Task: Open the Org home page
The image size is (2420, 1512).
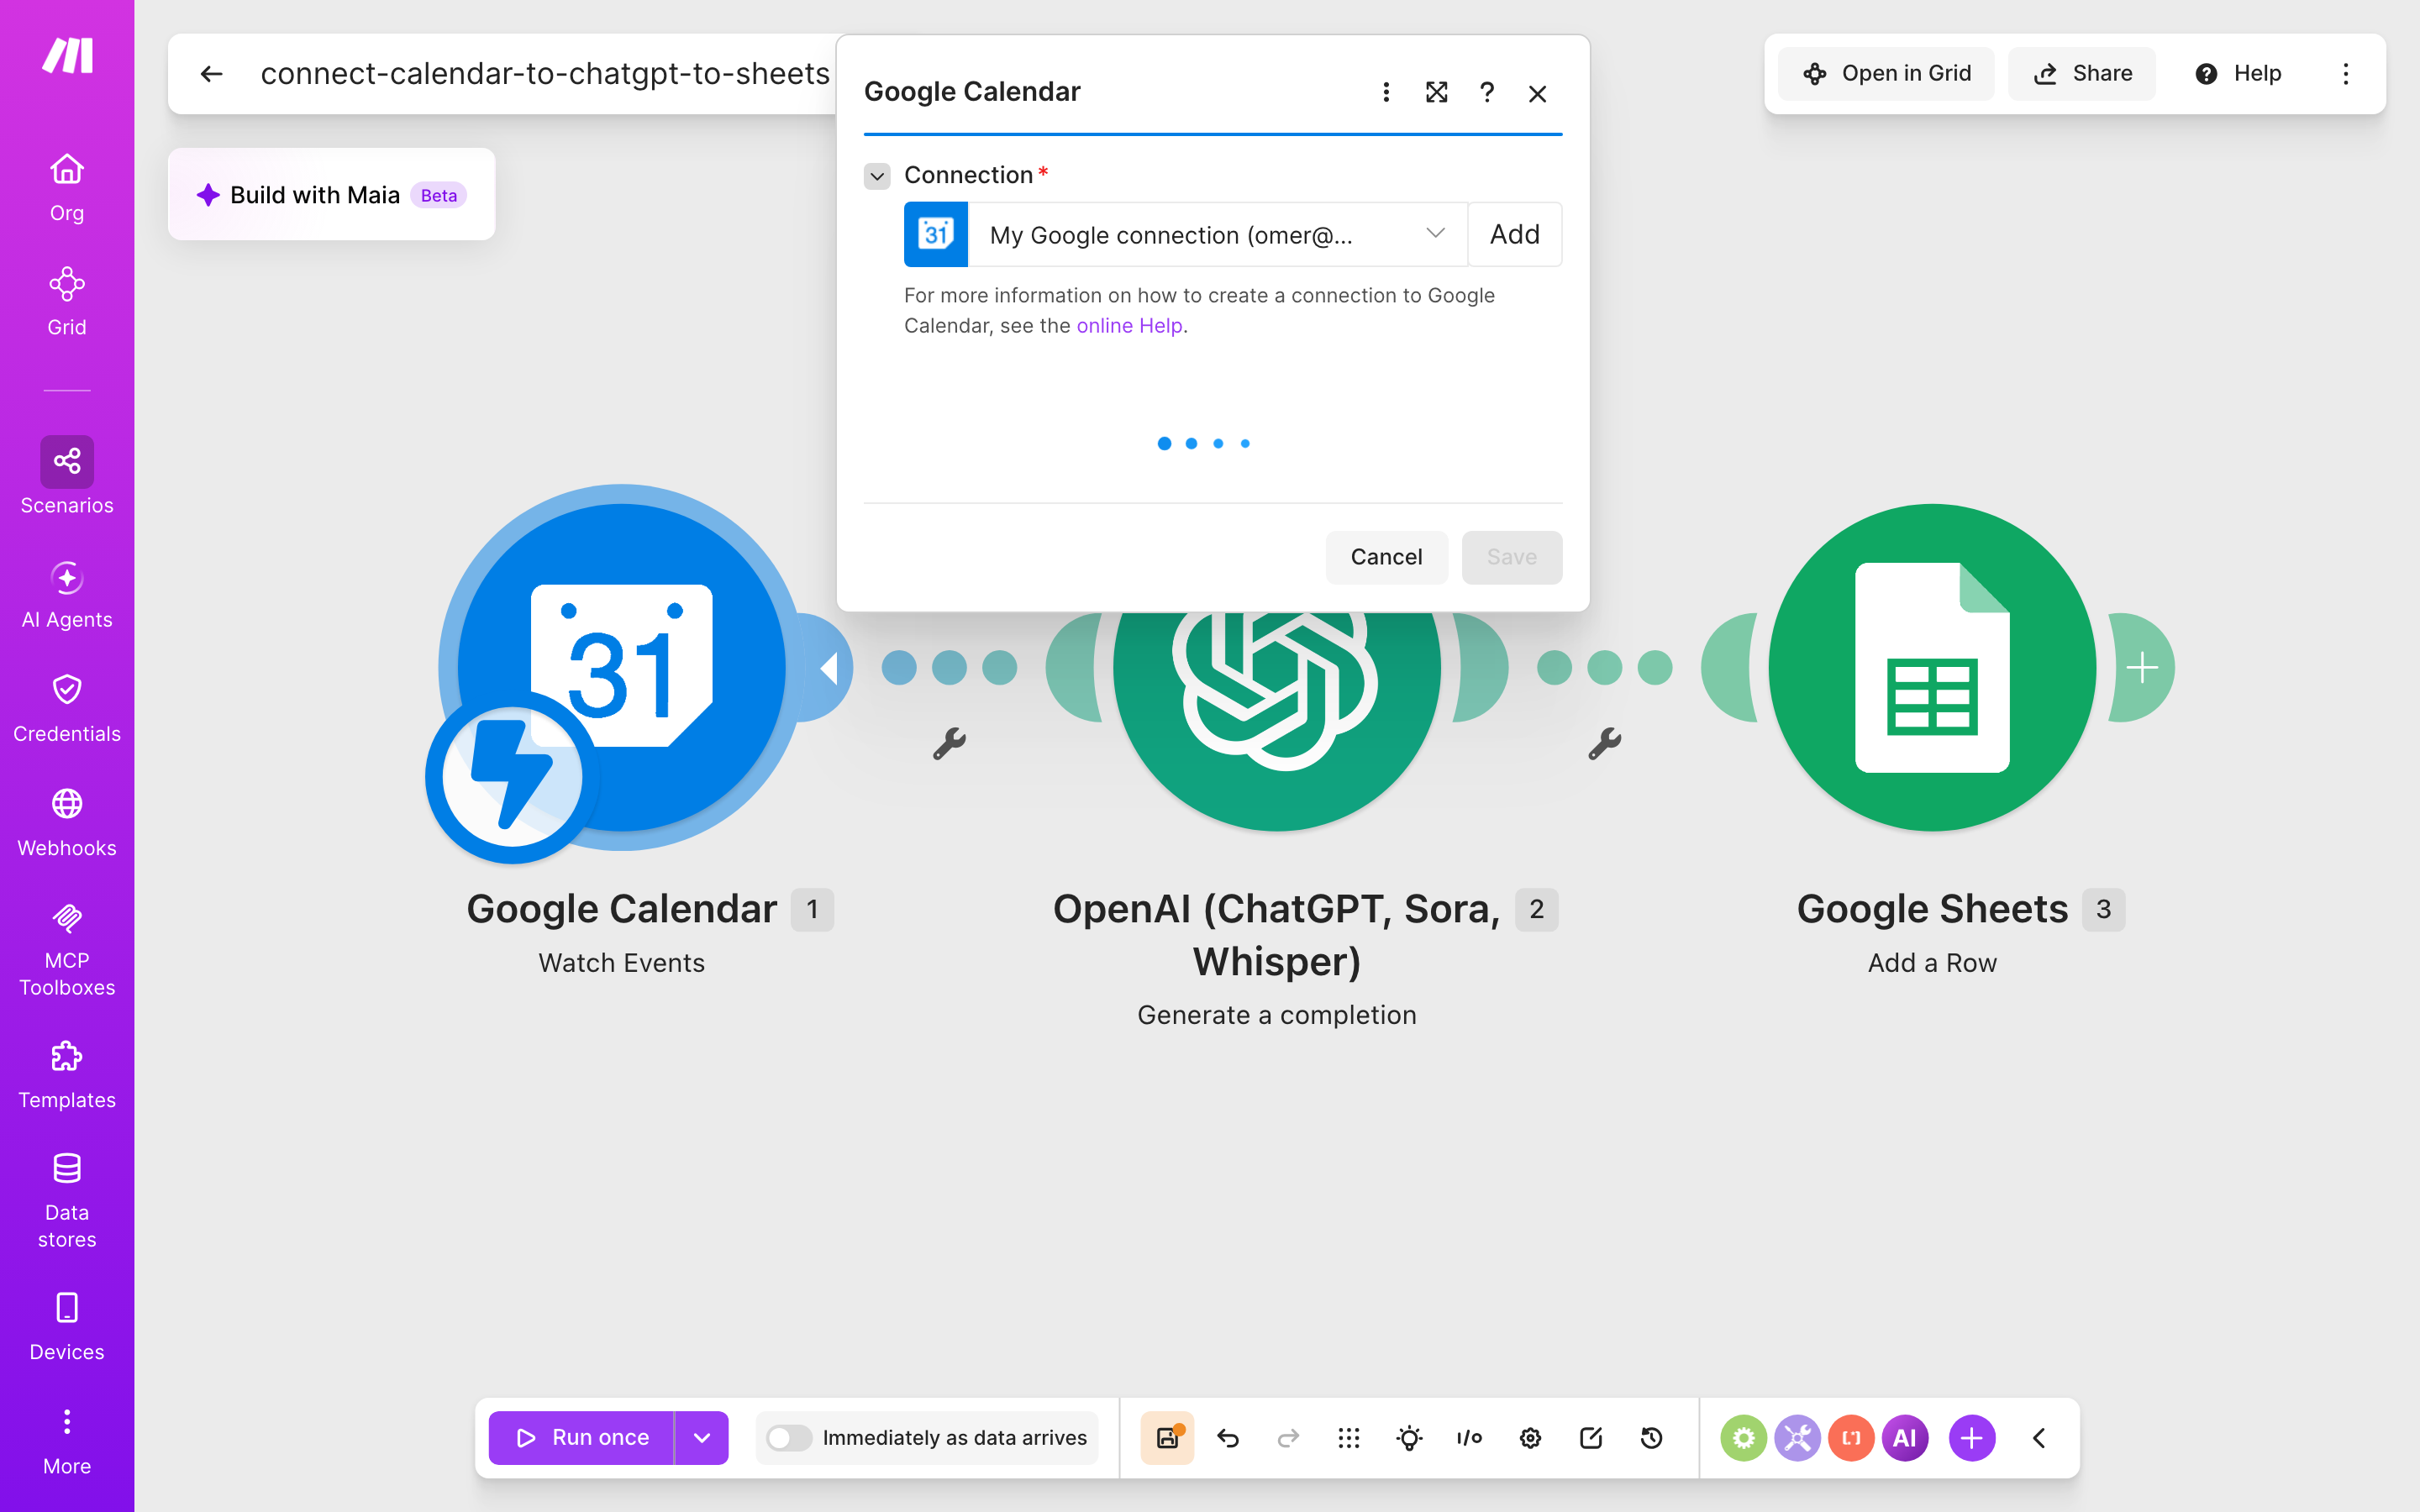Action: 67,187
